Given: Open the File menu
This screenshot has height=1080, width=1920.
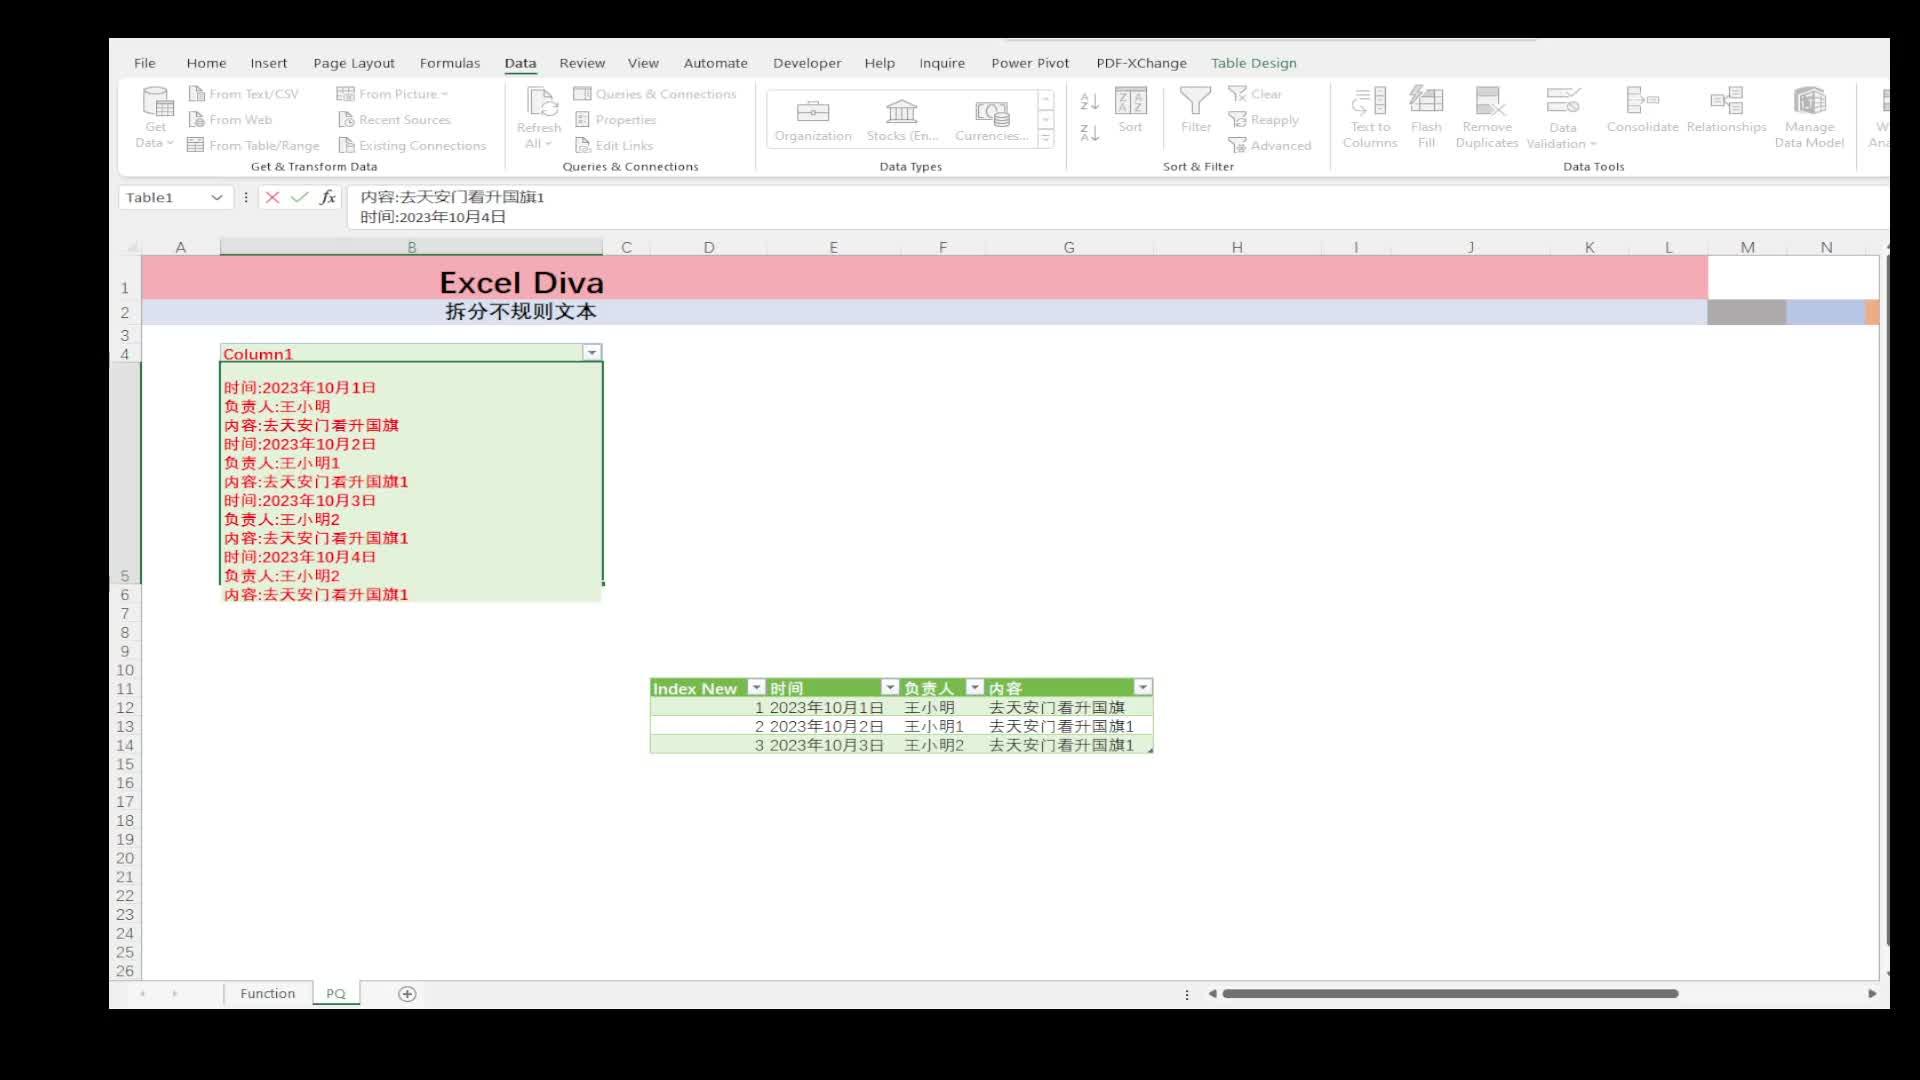Looking at the screenshot, I should [x=145, y=63].
